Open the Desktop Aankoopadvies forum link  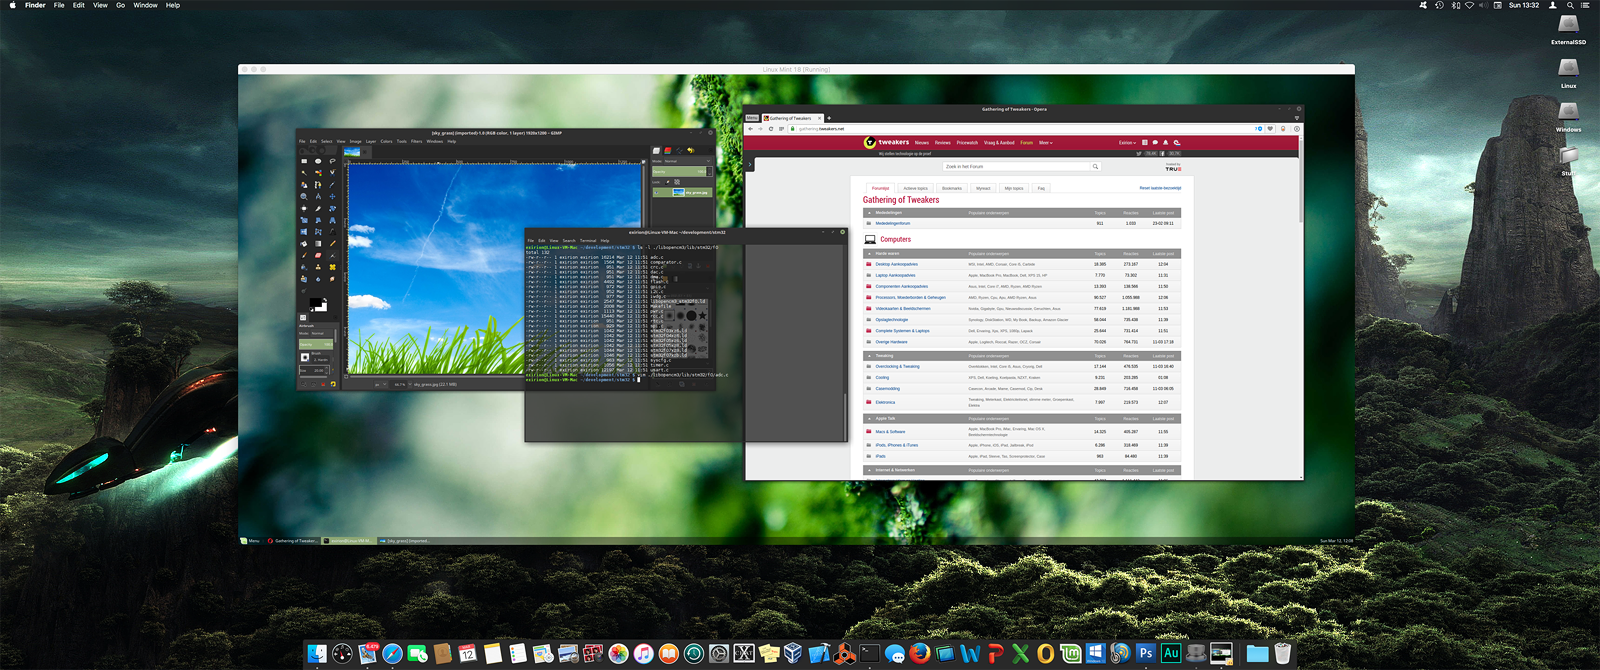(896, 265)
